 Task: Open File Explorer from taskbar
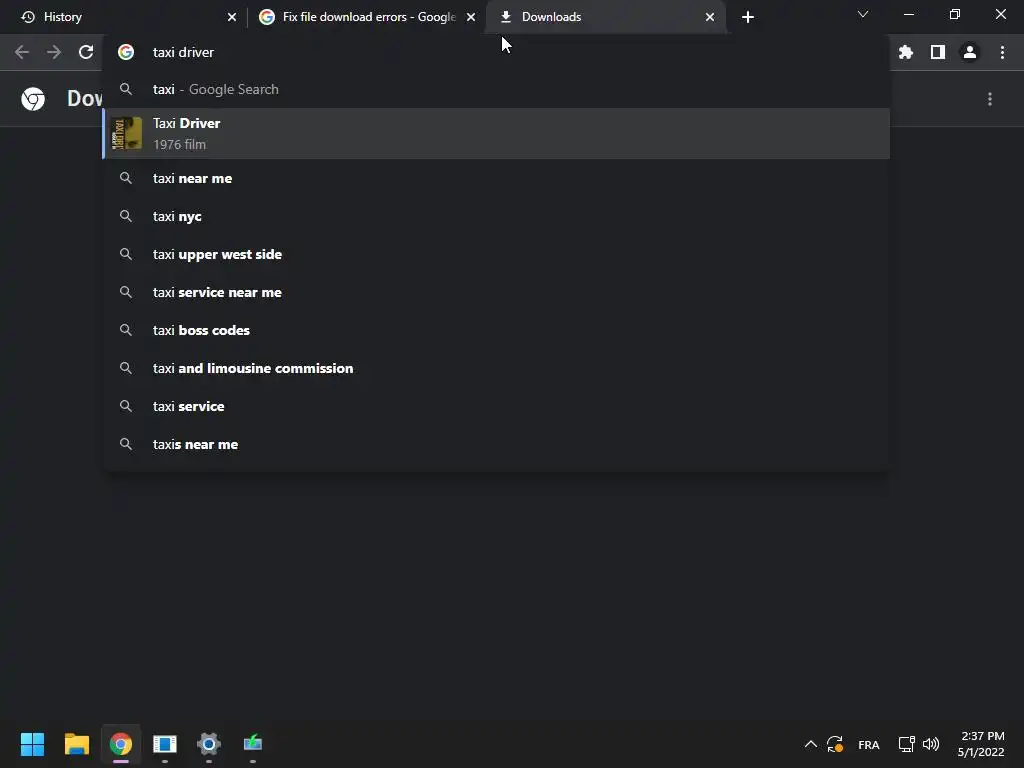click(76, 744)
